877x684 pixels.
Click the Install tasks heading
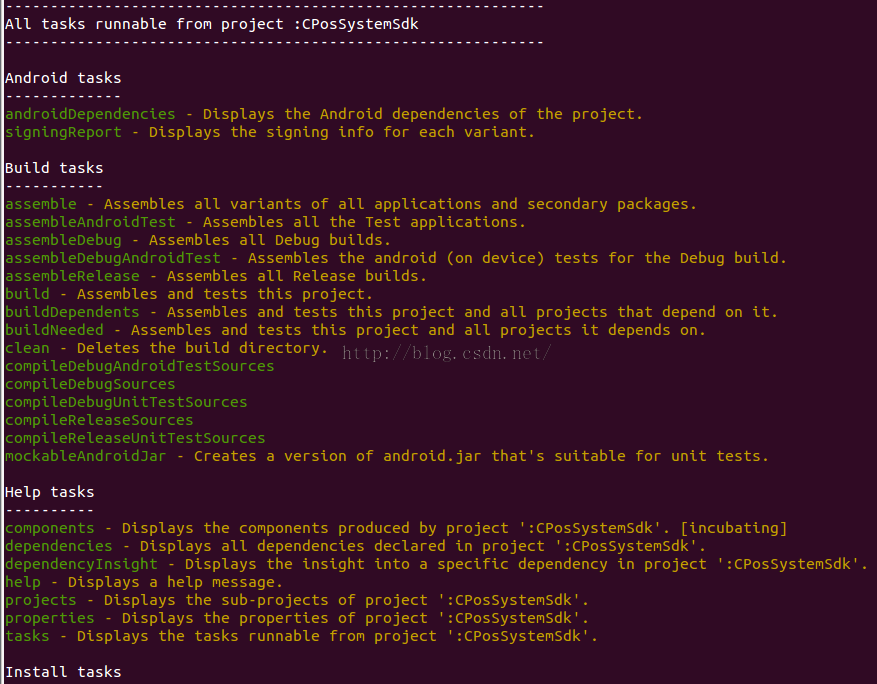63,672
